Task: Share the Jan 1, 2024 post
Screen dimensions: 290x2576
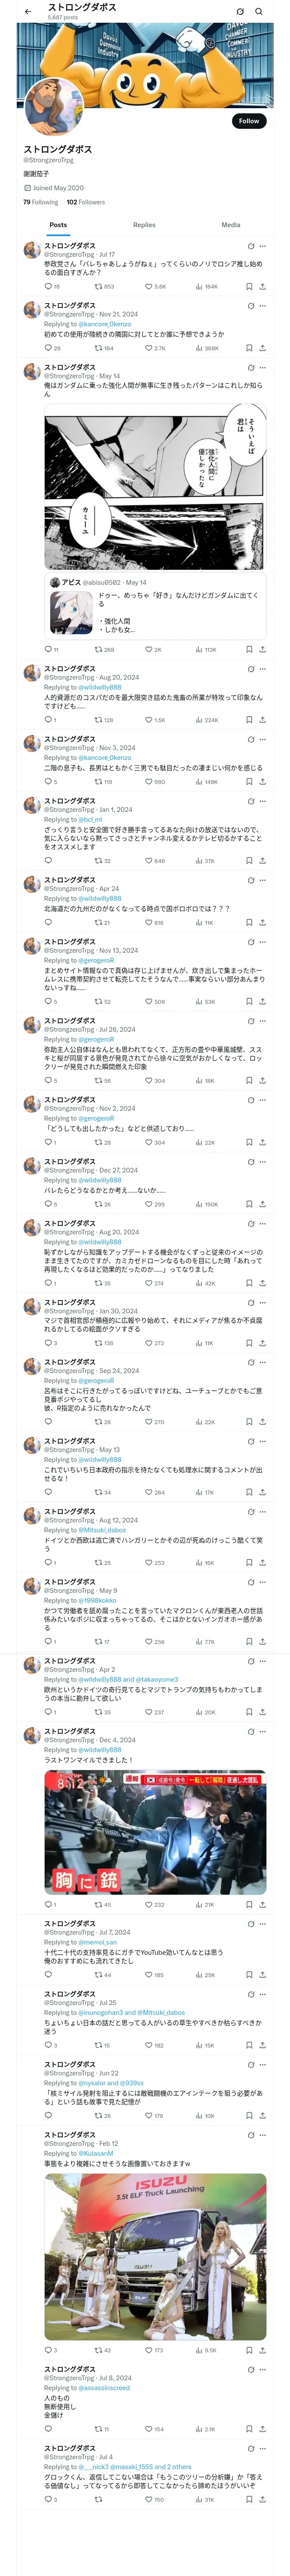Action: [x=262, y=860]
